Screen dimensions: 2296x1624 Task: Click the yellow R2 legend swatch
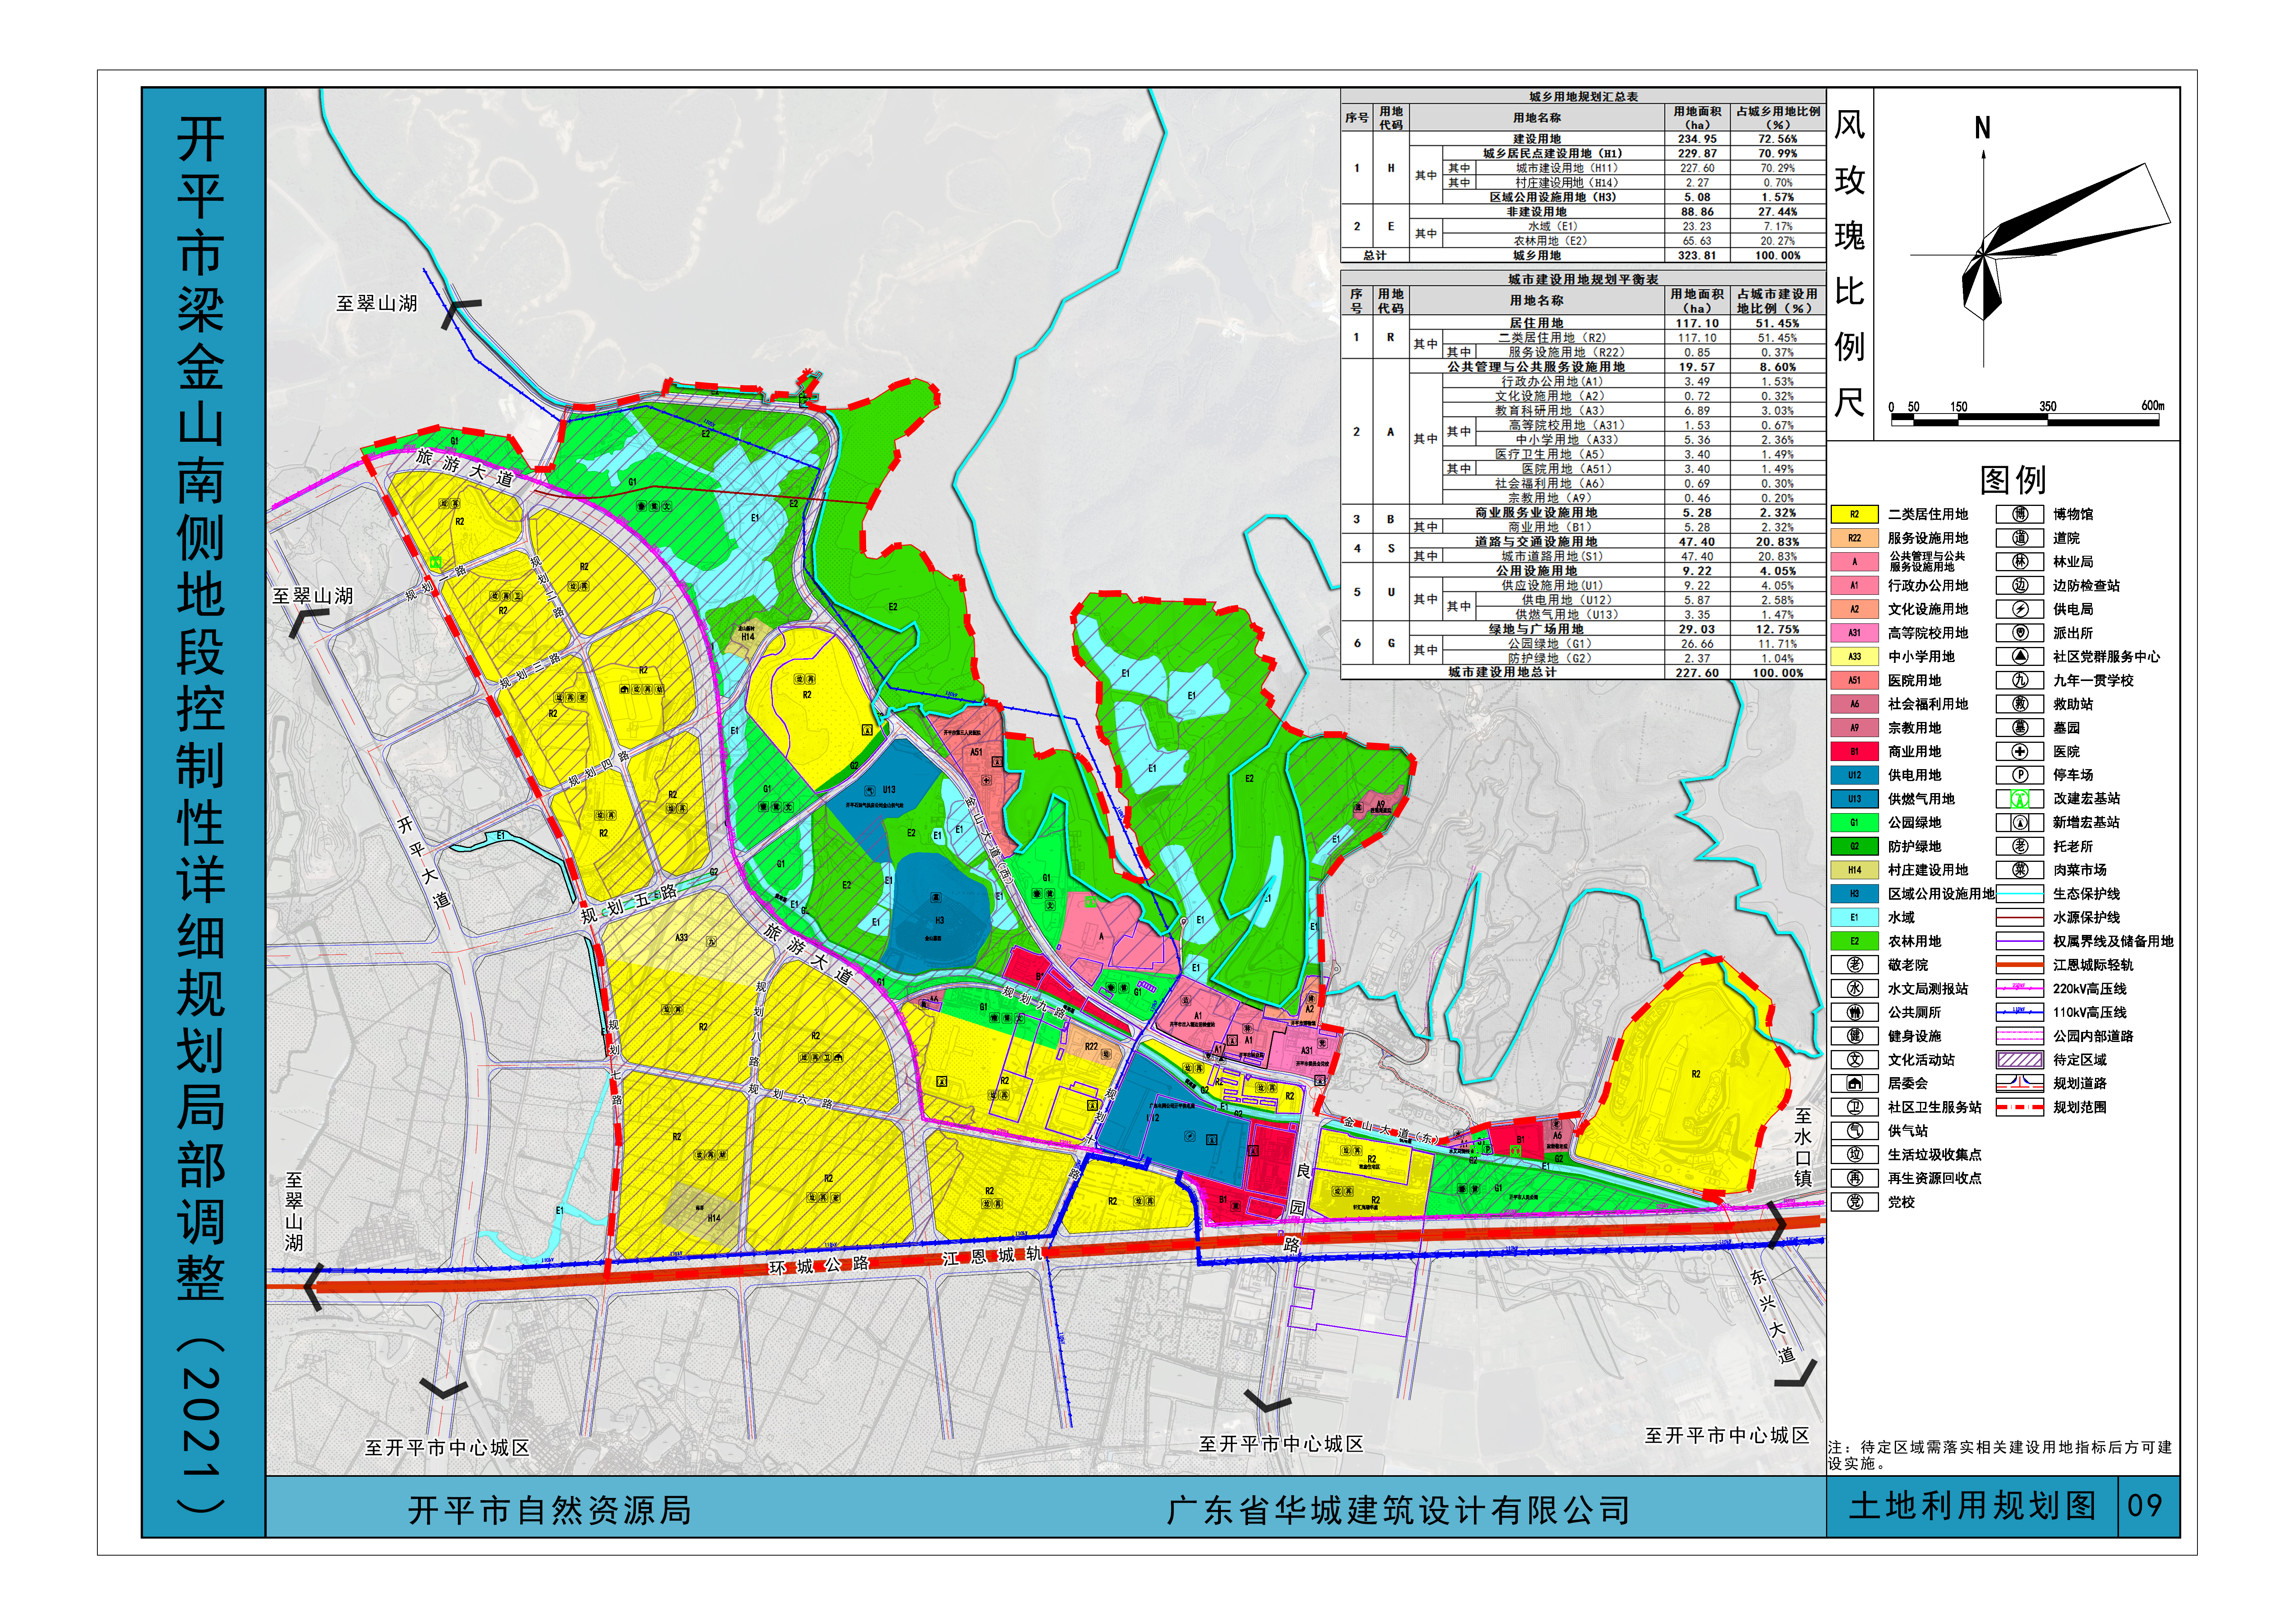(x=1855, y=514)
